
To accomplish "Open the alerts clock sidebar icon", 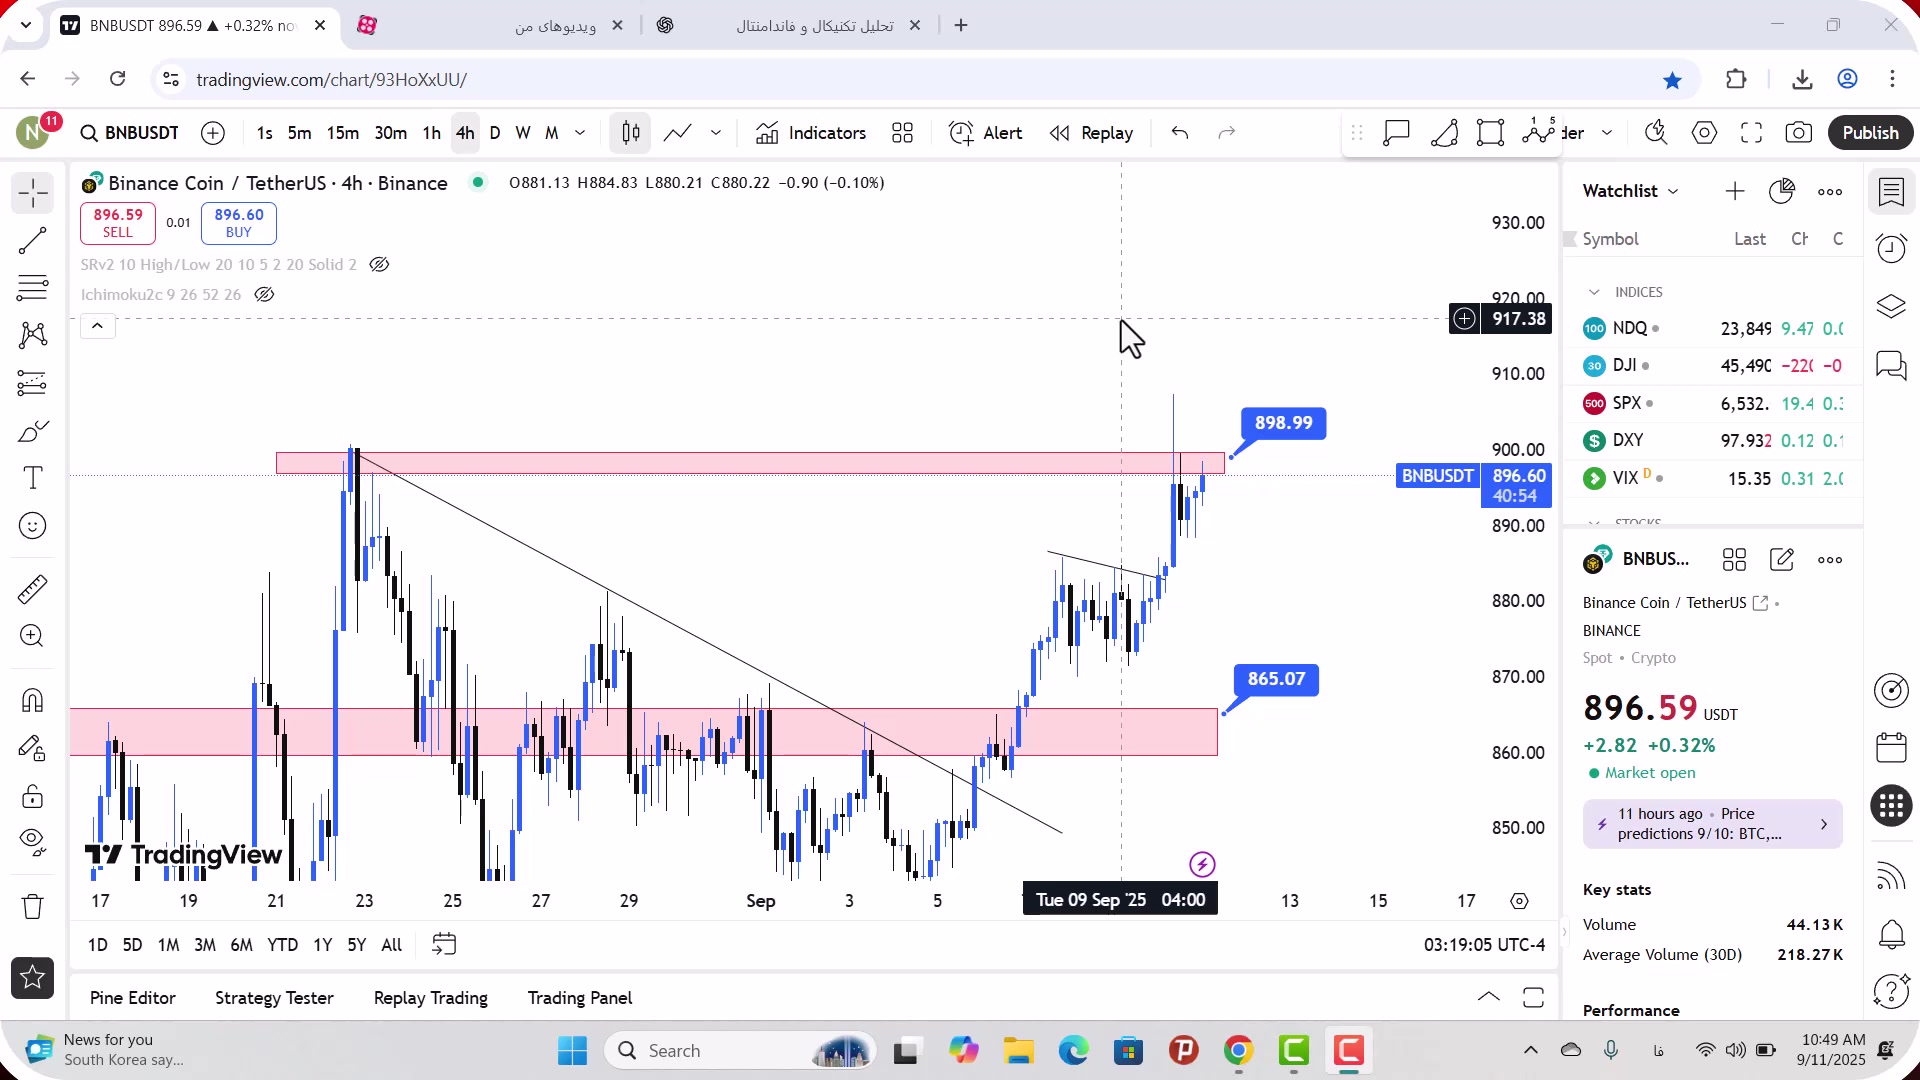I will (1891, 248).
